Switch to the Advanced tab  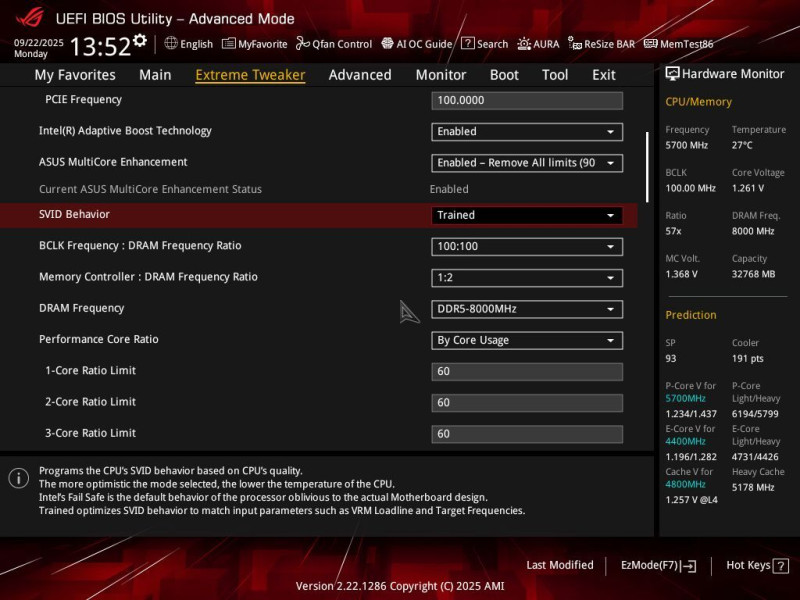point(360,75)
